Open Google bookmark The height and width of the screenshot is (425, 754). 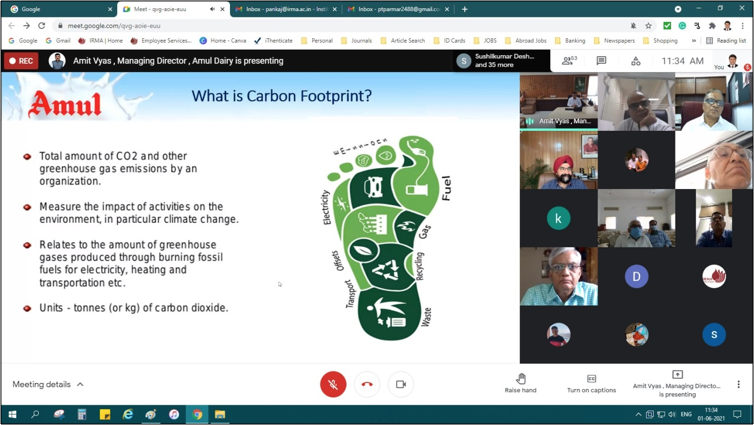click(x=23, y=40)
